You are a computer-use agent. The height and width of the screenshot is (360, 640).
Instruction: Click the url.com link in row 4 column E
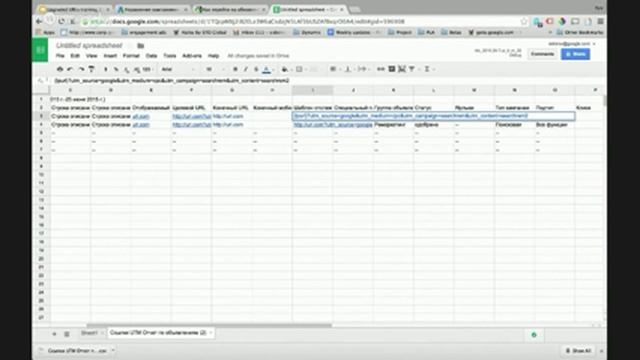click(x=141, y=124)
